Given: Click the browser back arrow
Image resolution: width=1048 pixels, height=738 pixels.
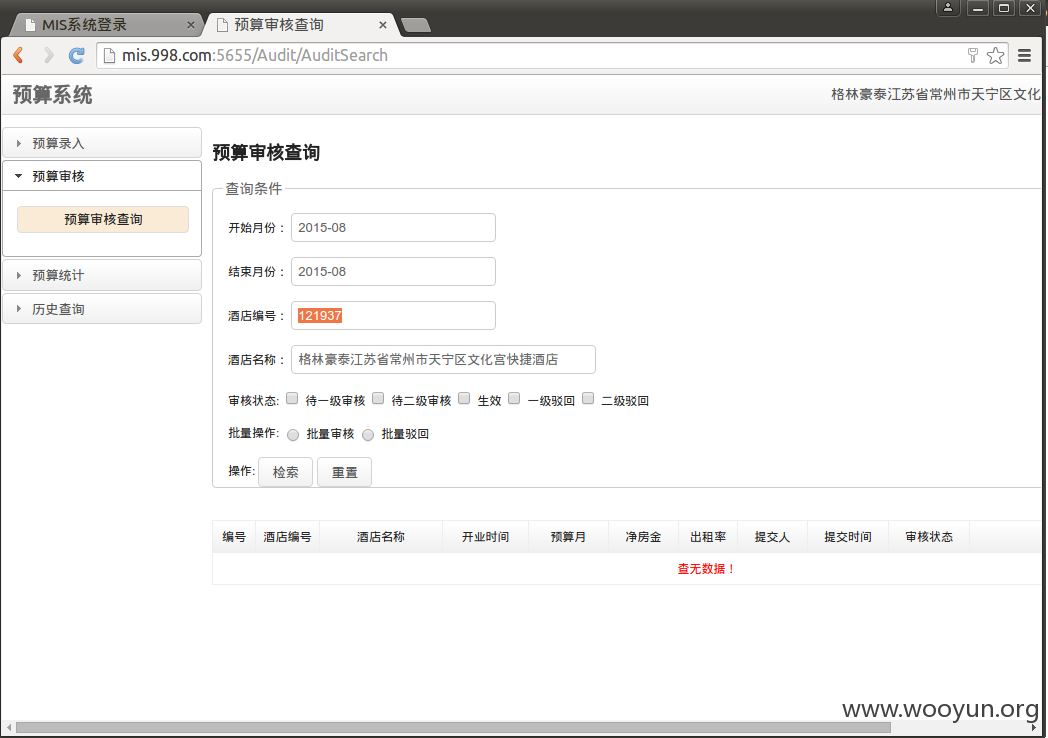Looking at the screenshot, I should point(19,55).
